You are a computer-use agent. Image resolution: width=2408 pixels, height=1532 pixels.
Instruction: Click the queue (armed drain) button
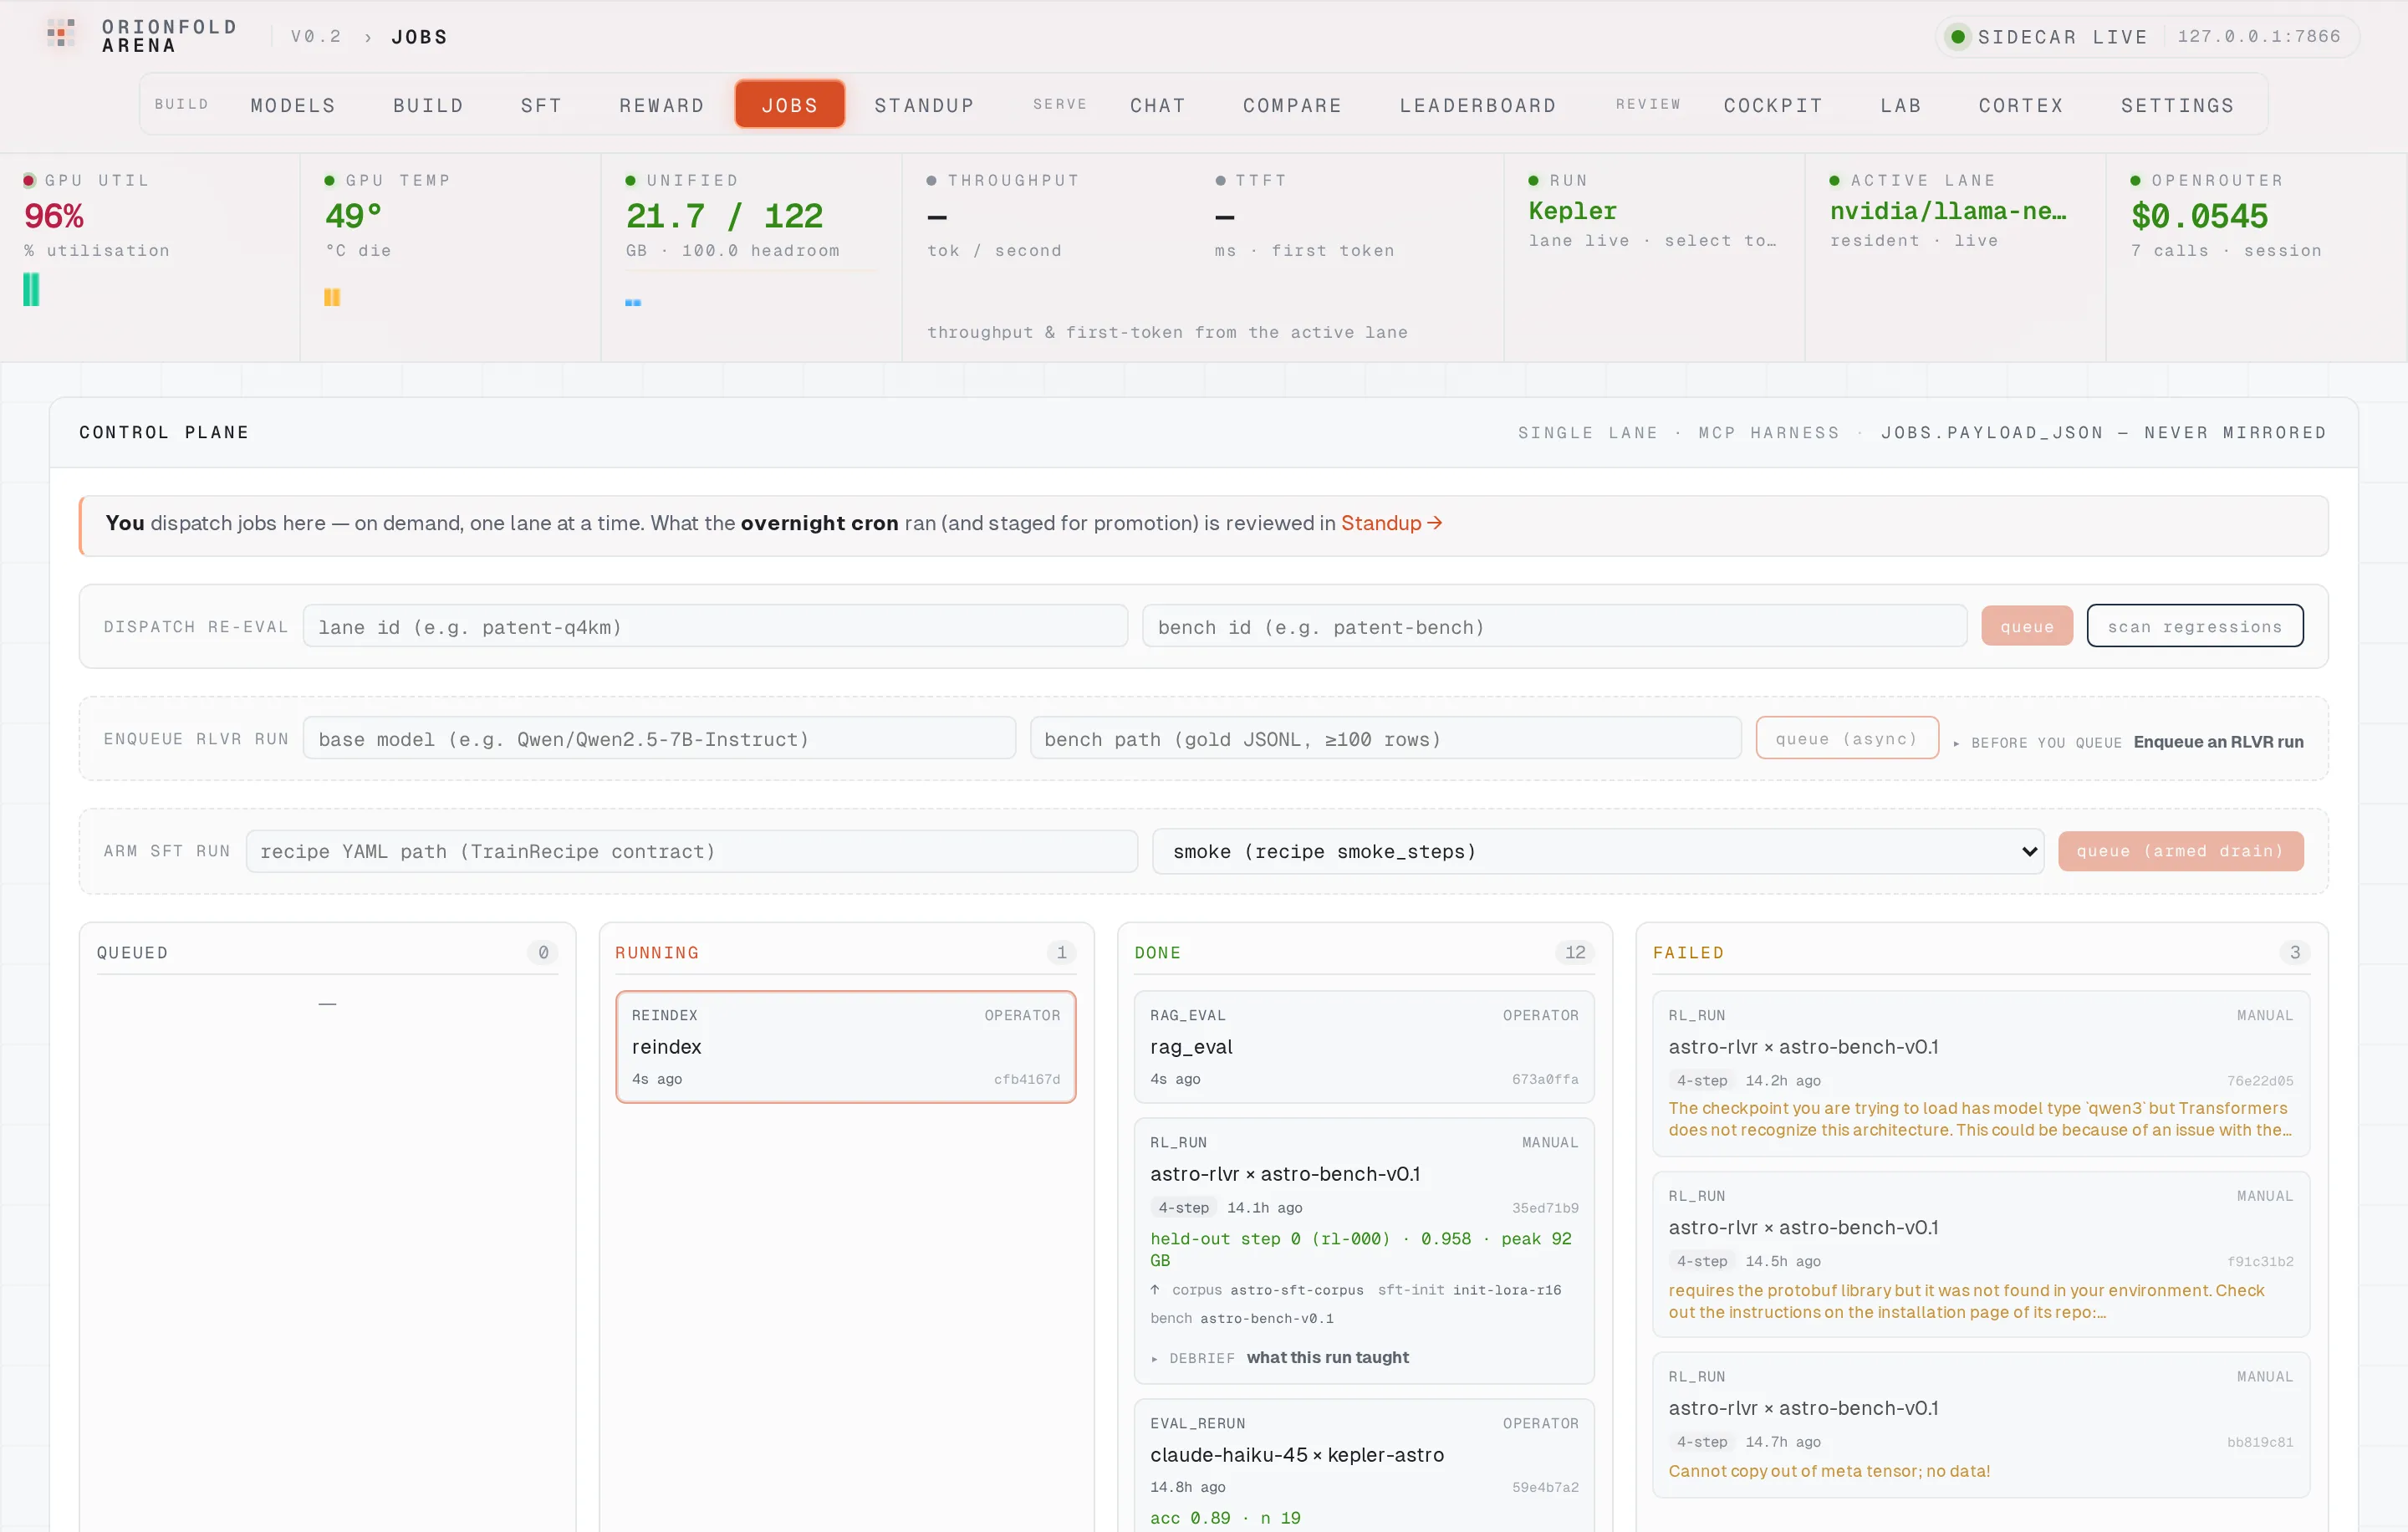(2180, 851)
